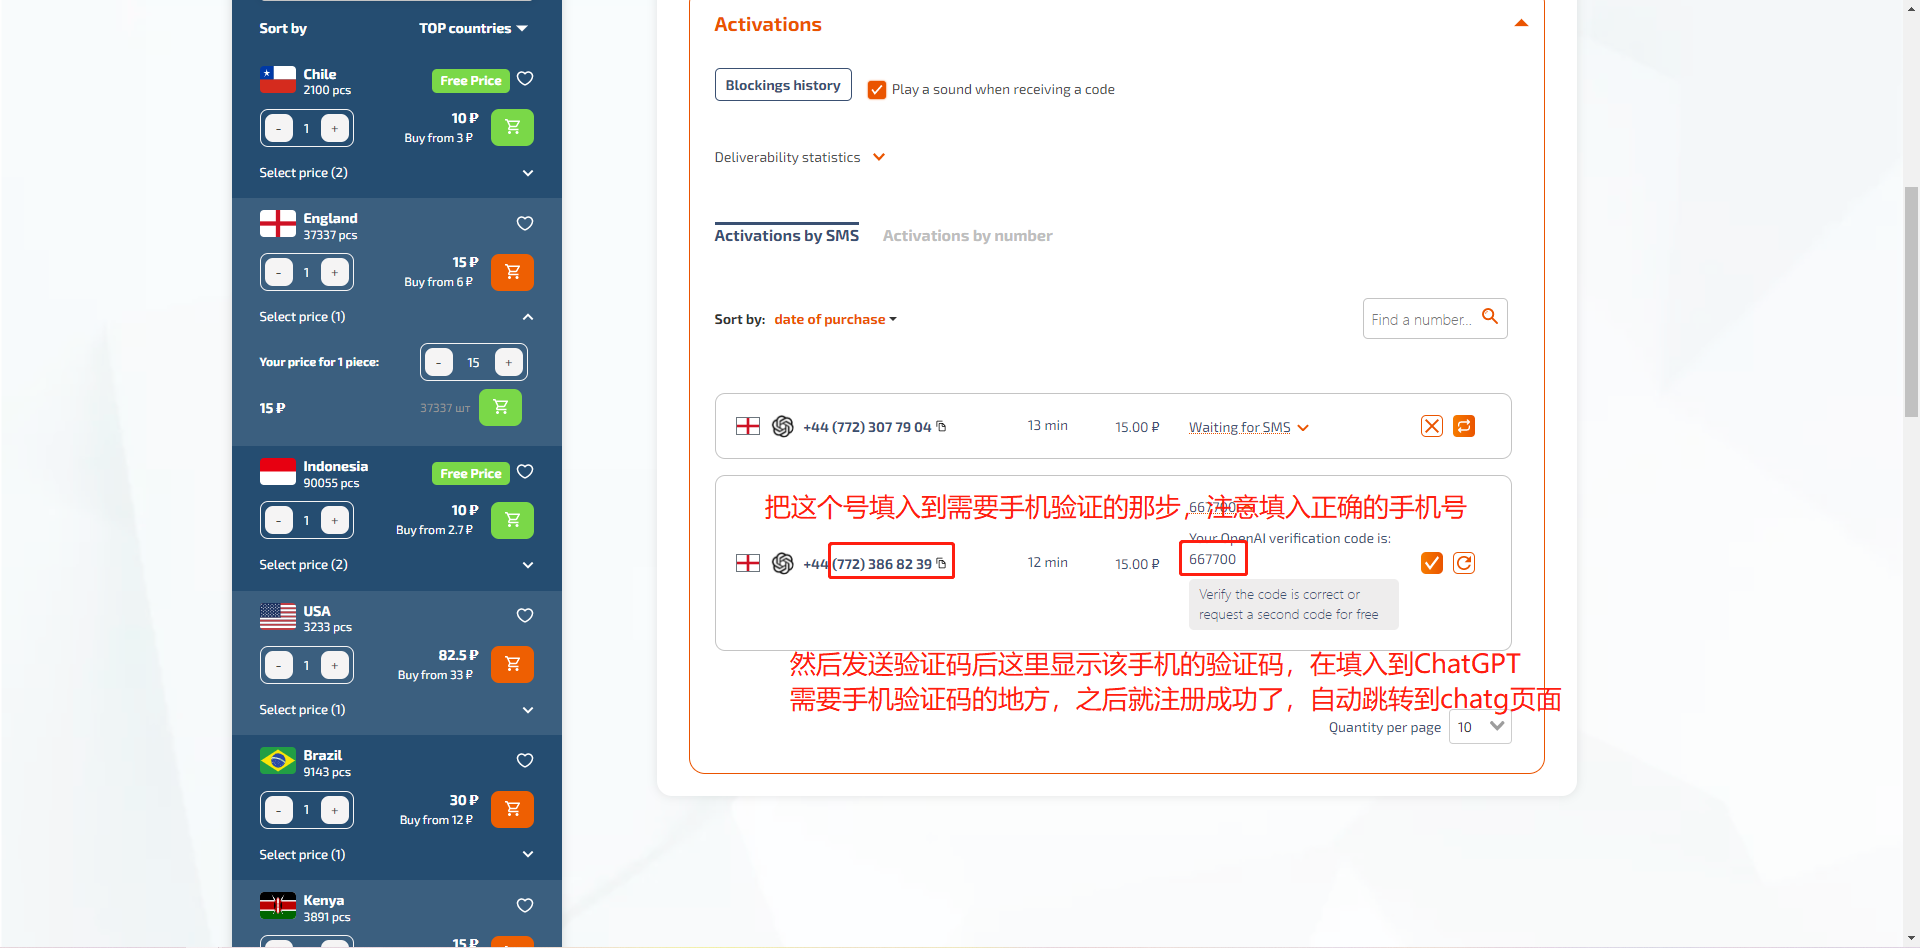Increase Chile quantity with plus button
This screenshot has width=1920, height=948.
click(x=335, y=129)
